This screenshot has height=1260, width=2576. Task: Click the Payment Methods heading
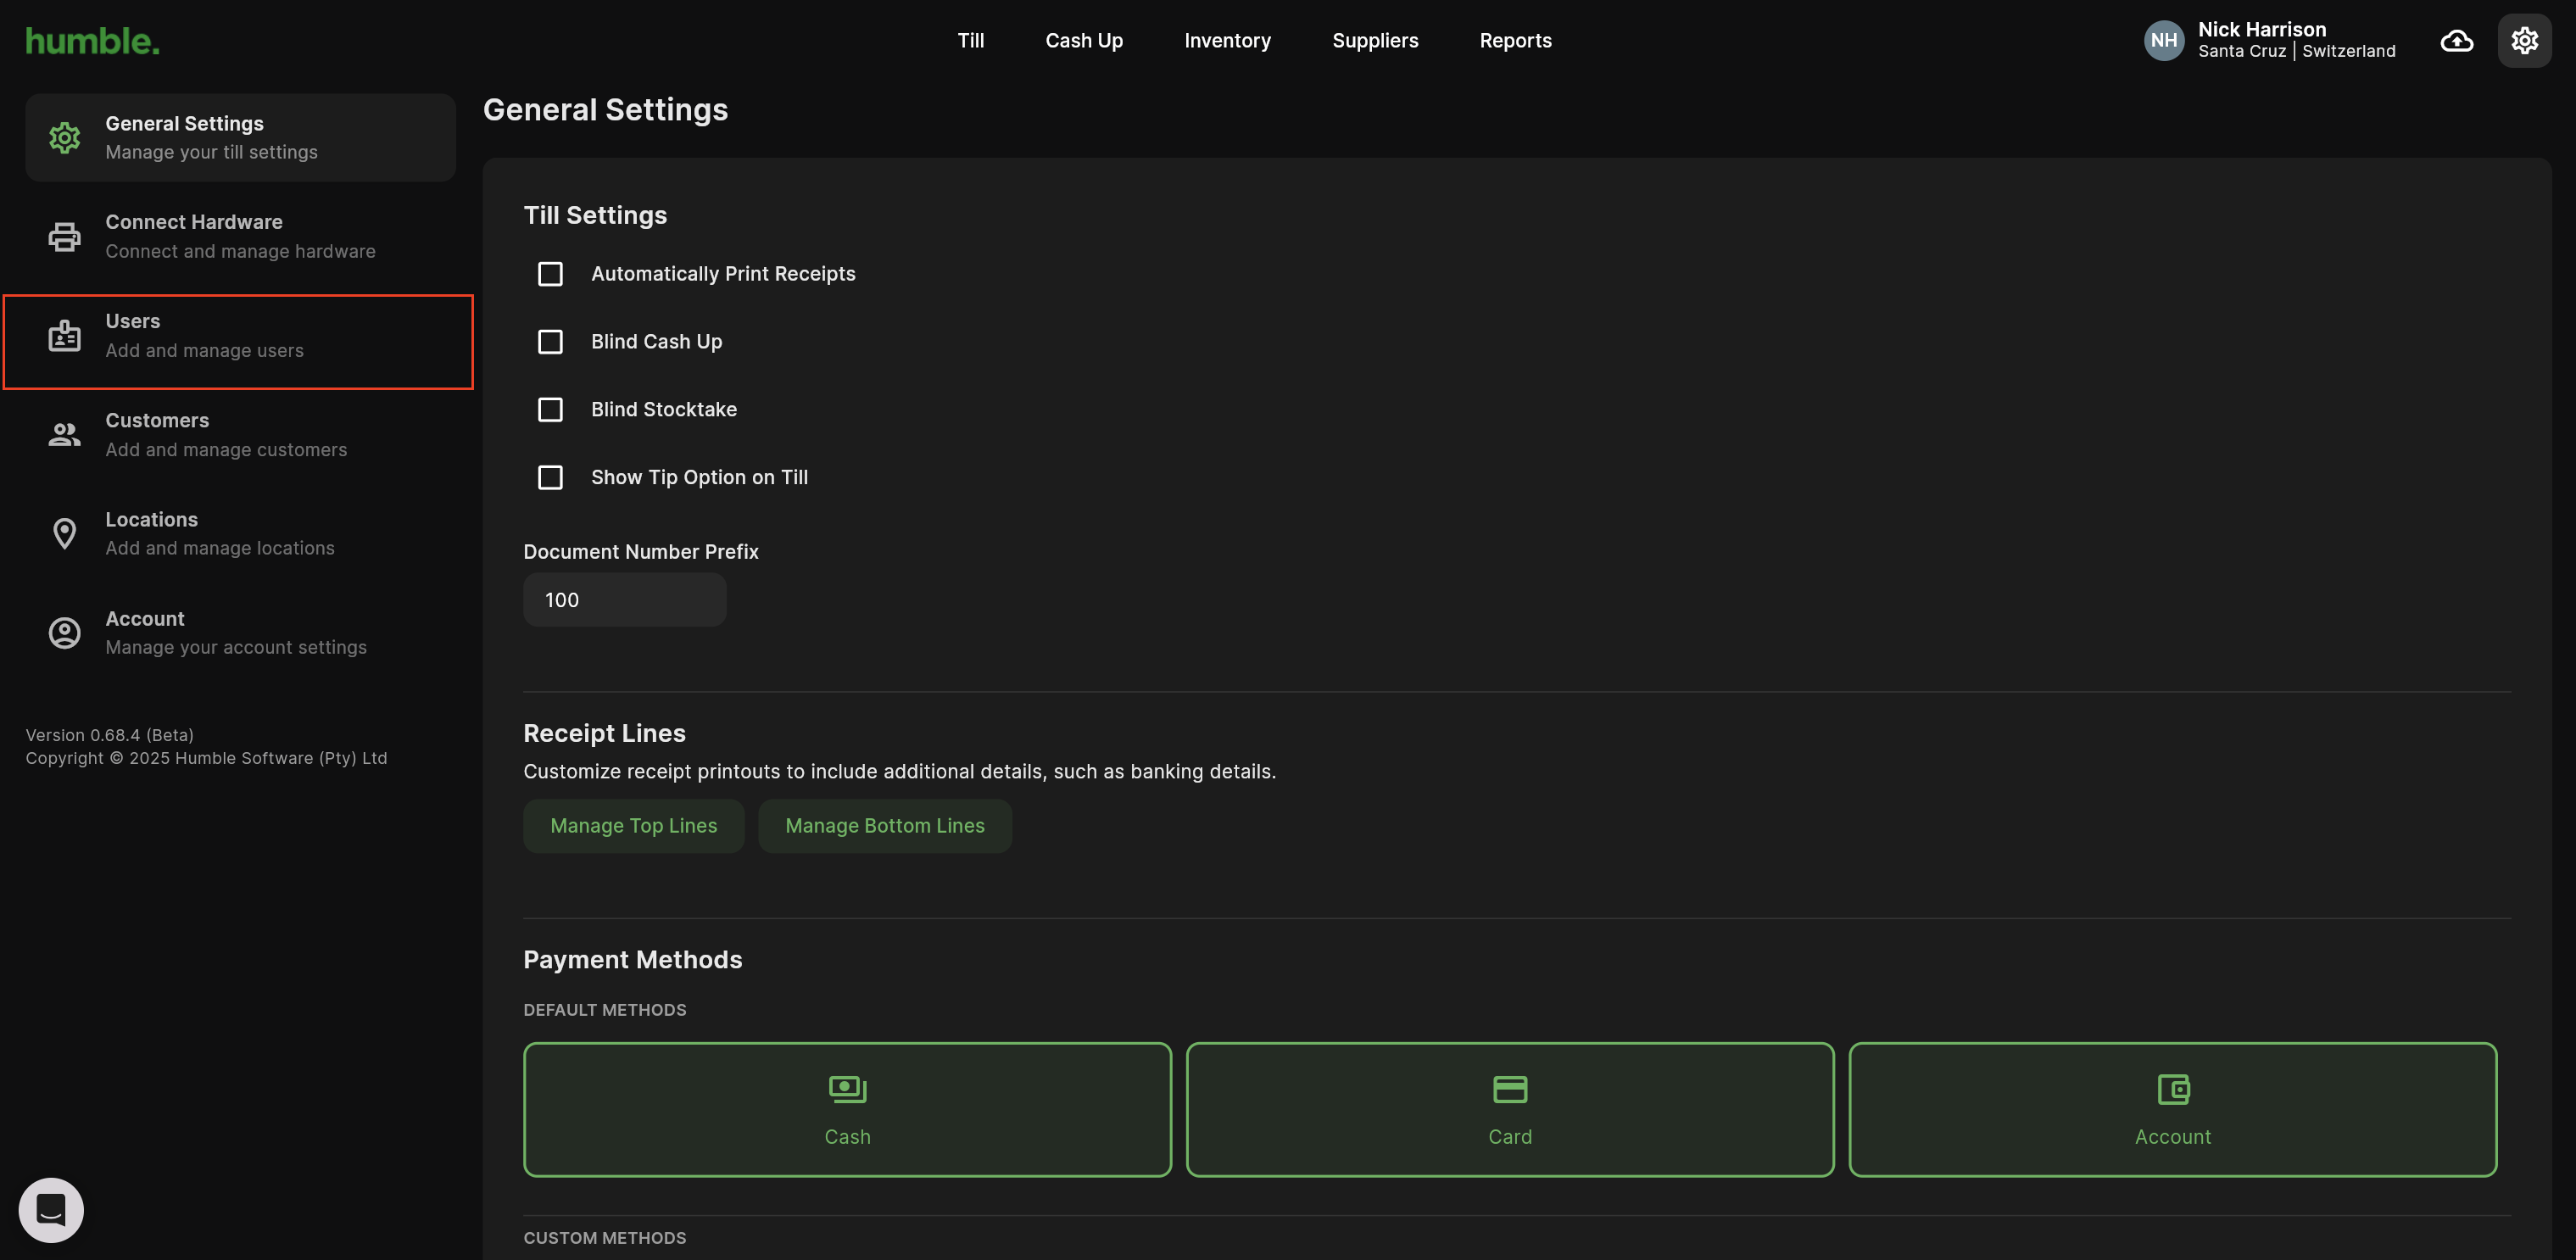click(632, 960)
